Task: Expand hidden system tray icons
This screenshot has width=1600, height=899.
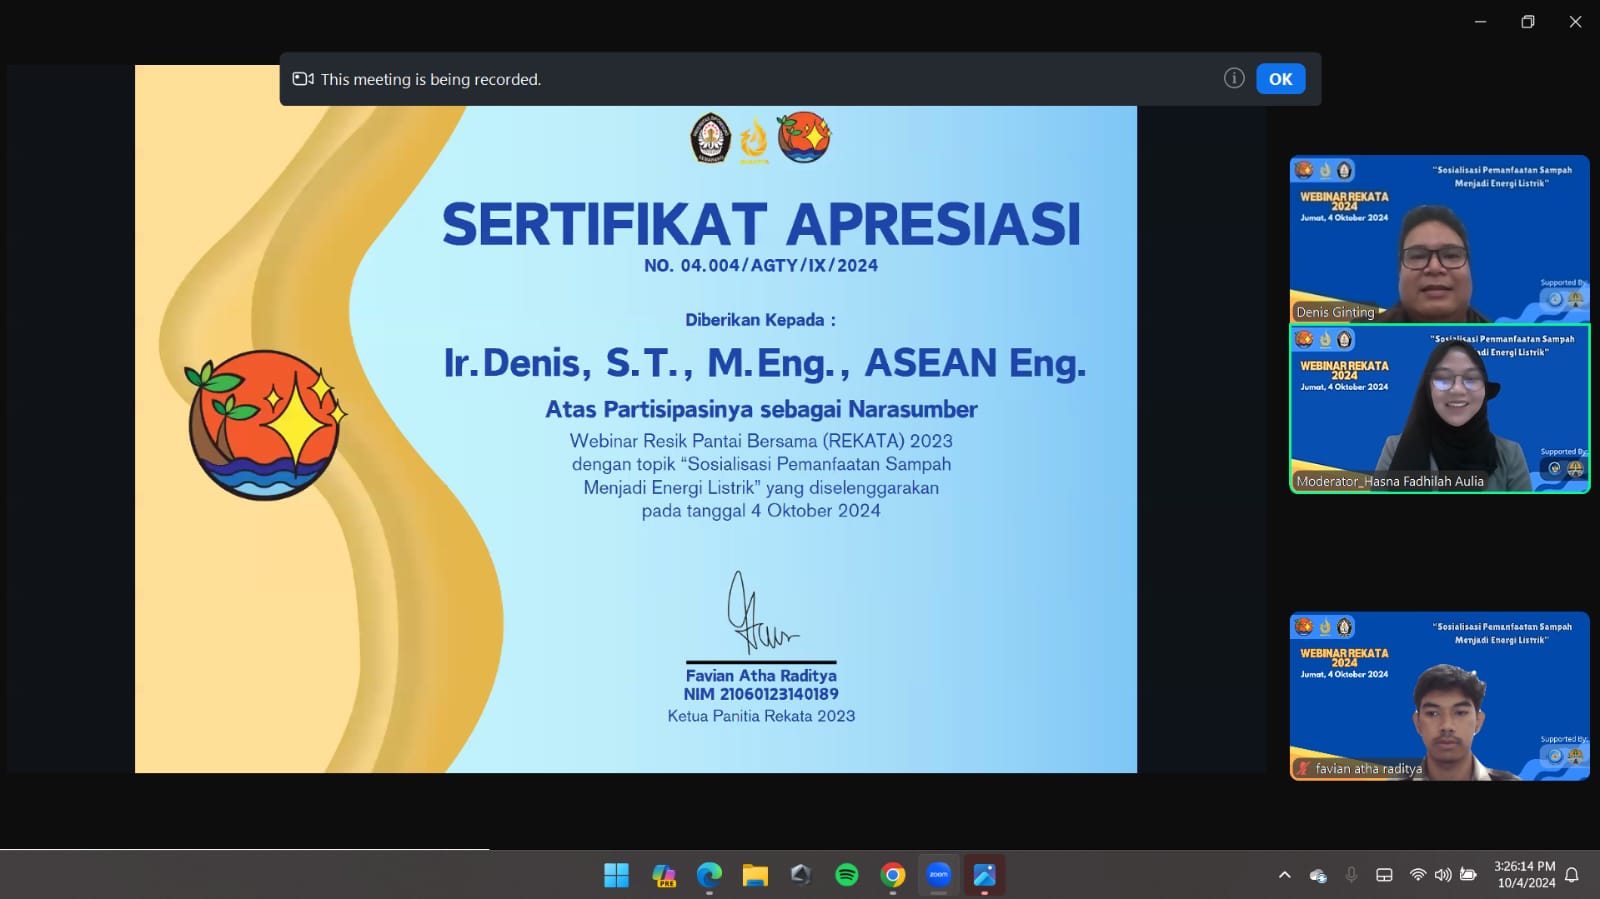Action: (x=1284, y=876)
